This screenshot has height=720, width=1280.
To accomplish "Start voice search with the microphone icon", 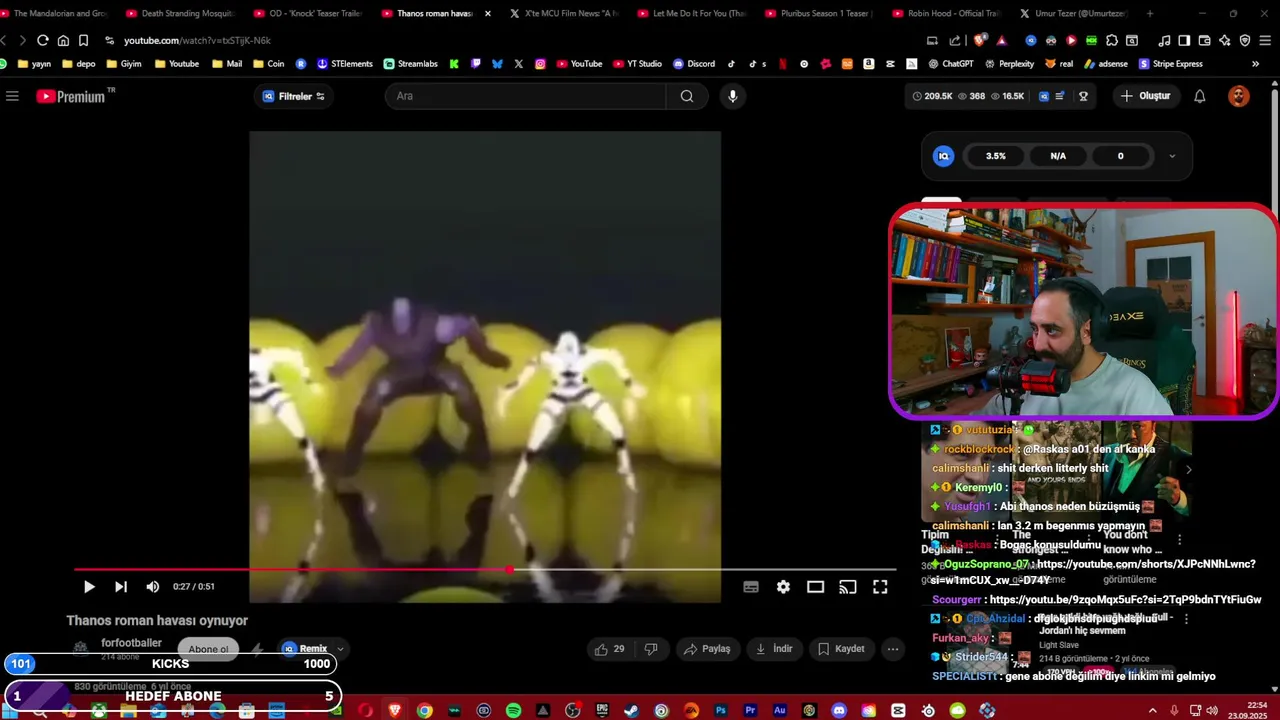I will pyautogui.click(x=732, y=96).
